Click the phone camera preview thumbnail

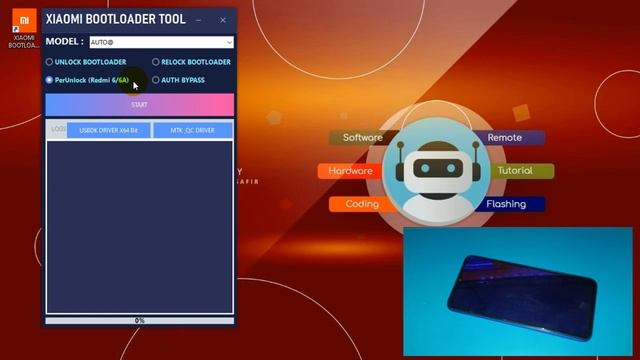click(518, 291)
